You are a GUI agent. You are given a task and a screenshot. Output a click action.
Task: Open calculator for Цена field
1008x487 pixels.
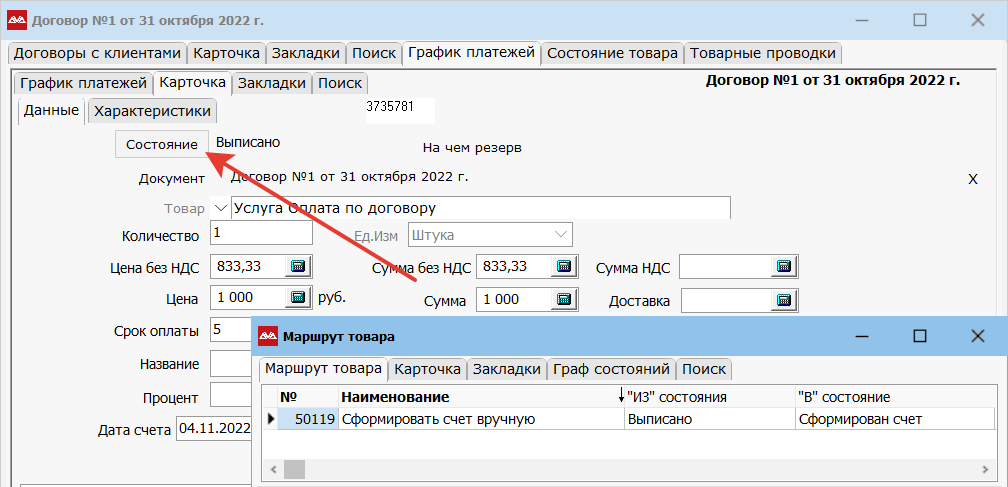298,297
